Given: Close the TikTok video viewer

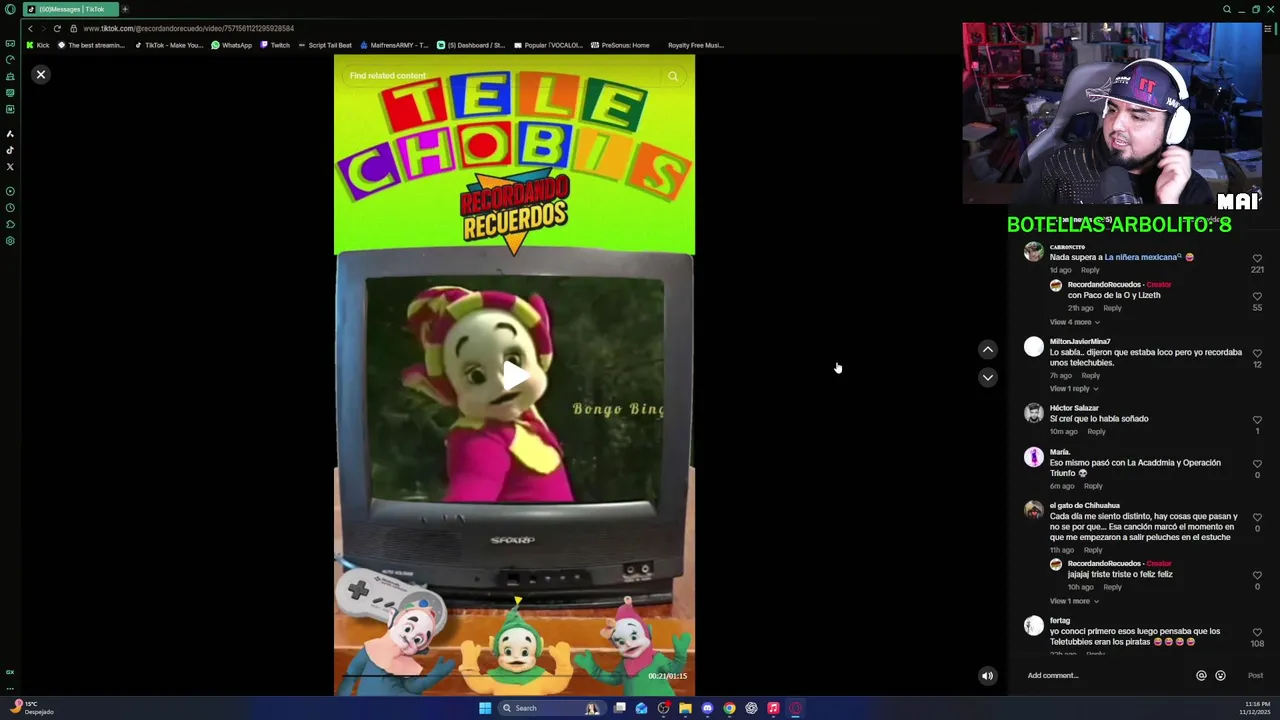Looking at the screenshot, I should point(41,75).
